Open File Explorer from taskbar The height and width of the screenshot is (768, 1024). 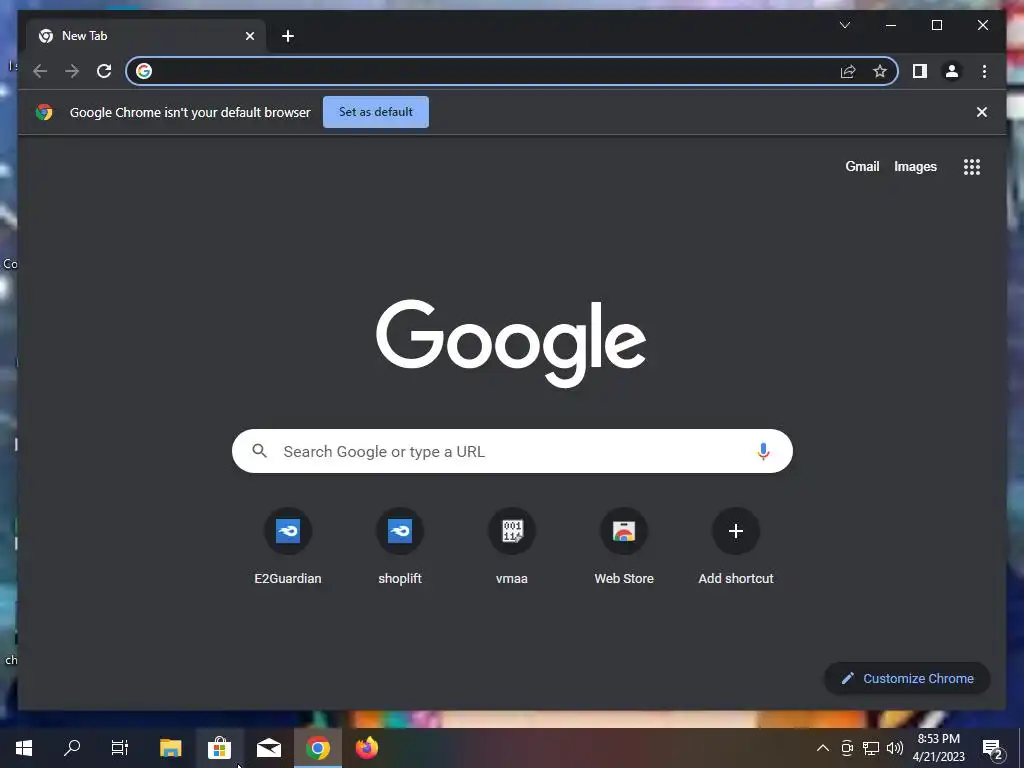tap(170, 748)
